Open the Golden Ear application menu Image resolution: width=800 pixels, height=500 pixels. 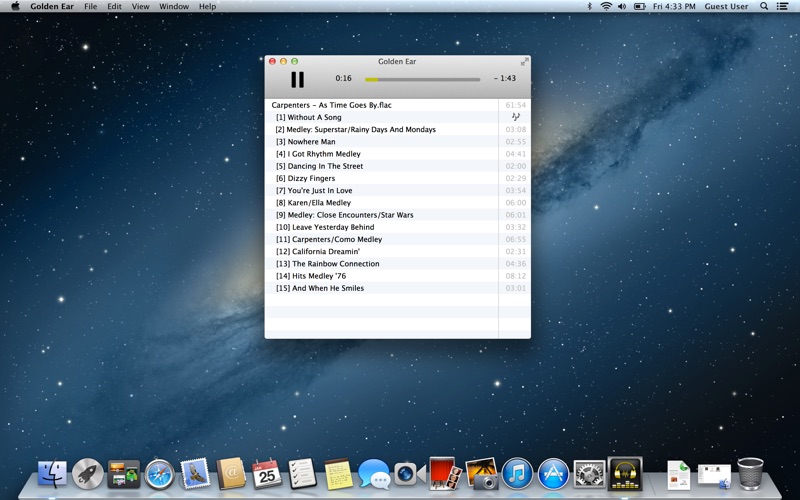[53, 6]
